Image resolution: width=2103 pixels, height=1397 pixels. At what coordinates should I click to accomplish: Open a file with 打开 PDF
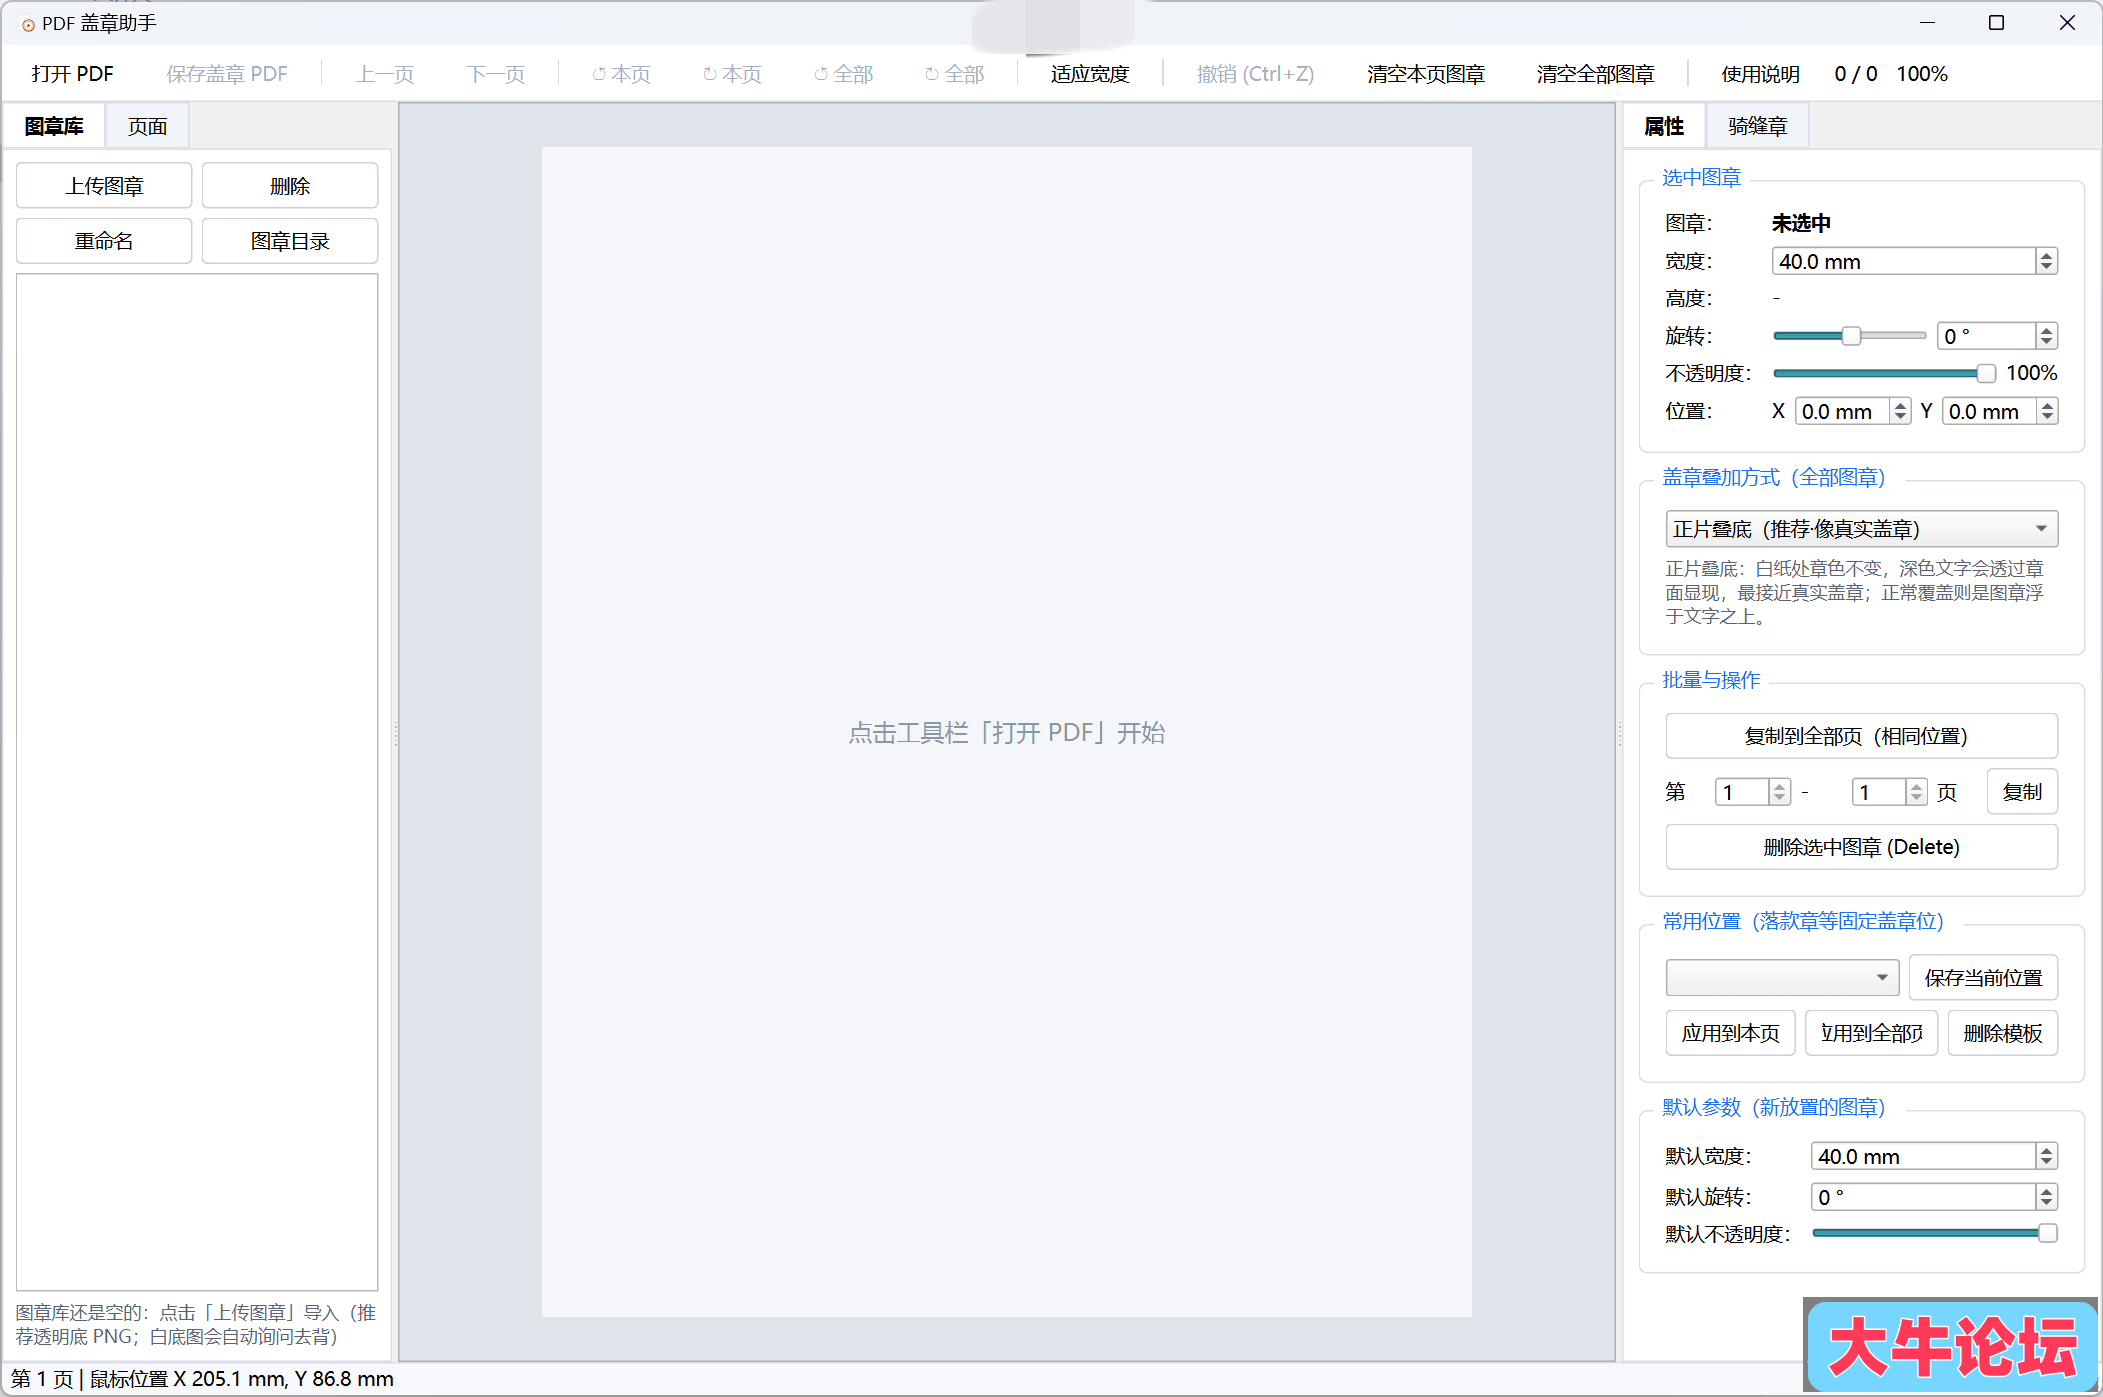[x=73, y=74]
